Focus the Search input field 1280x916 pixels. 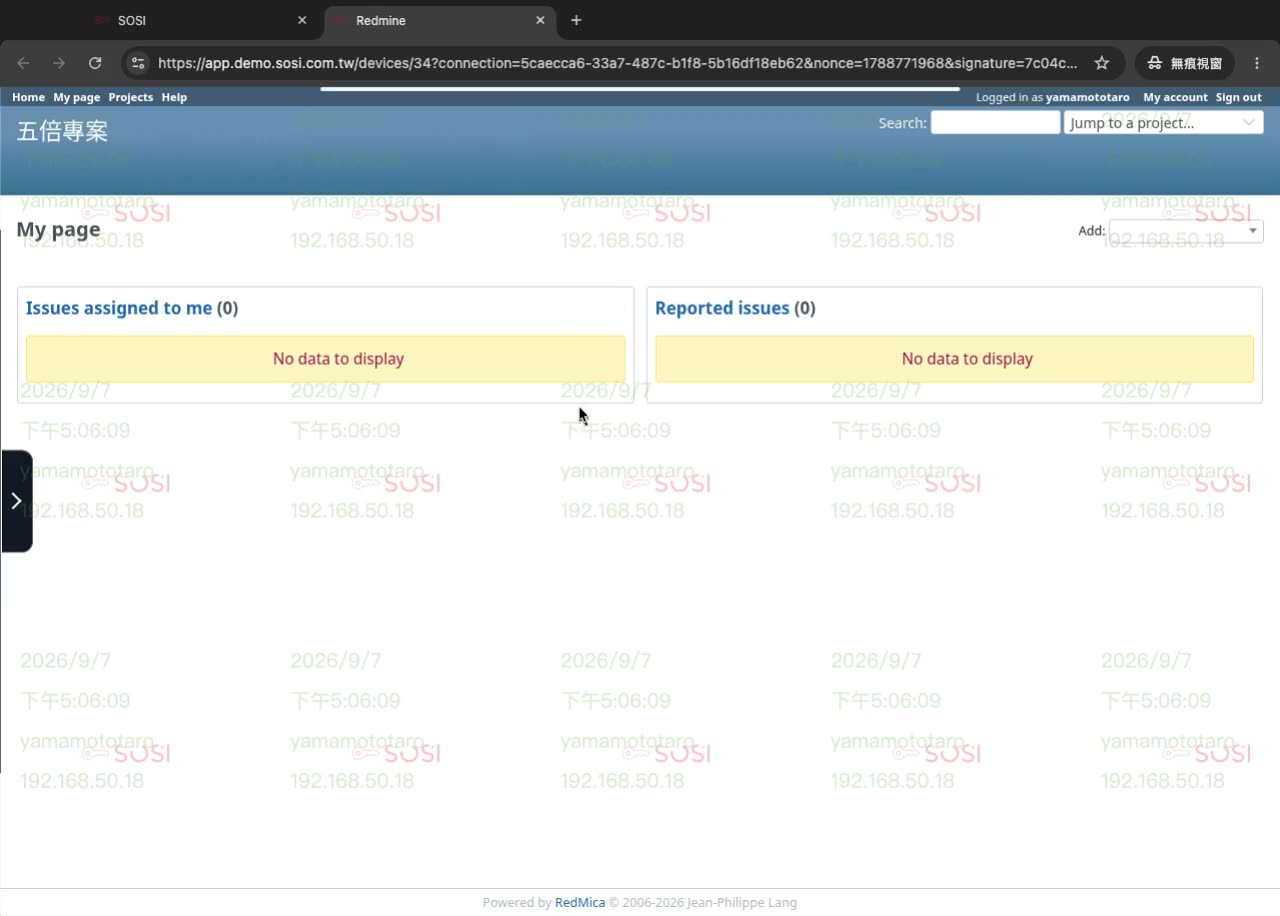(x=995, y=122)
